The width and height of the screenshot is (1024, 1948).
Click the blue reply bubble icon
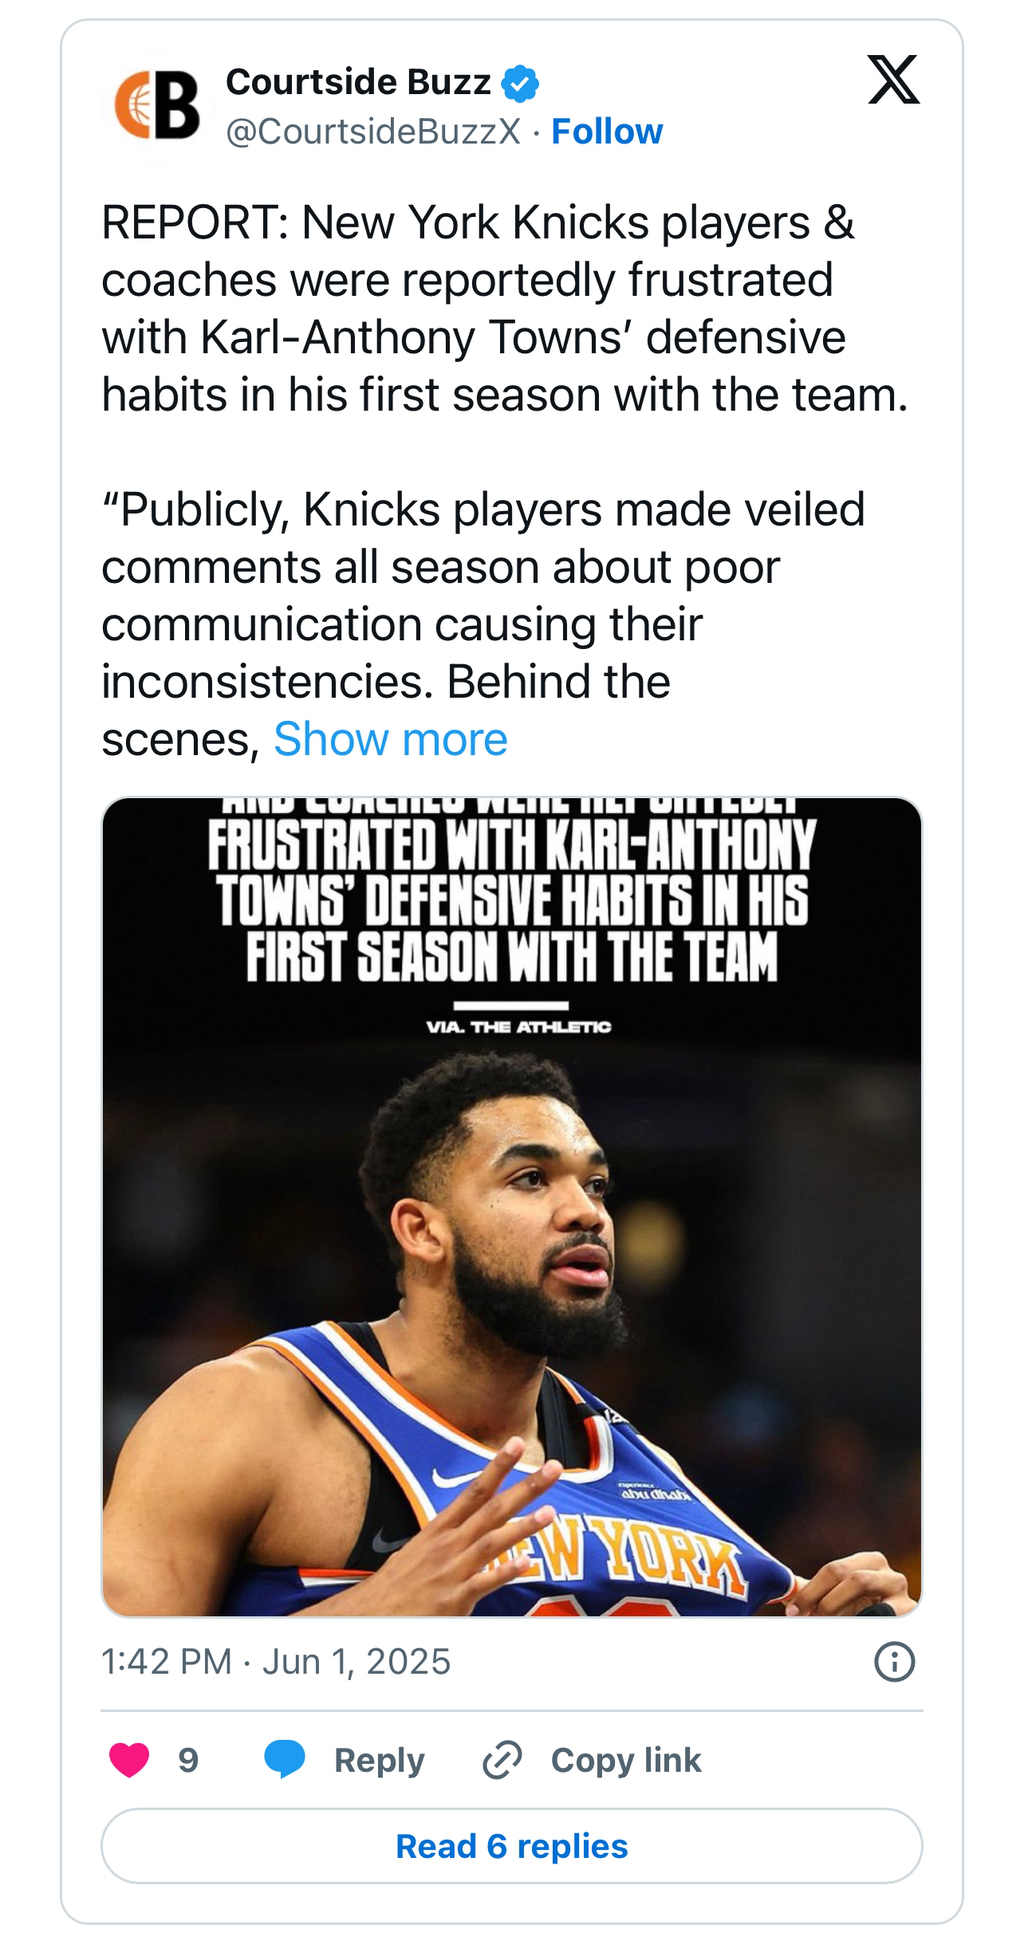coord(285,1759)
